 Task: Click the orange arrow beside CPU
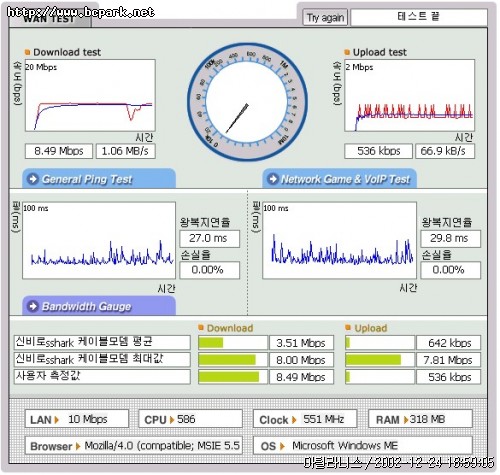pos(172,420)
